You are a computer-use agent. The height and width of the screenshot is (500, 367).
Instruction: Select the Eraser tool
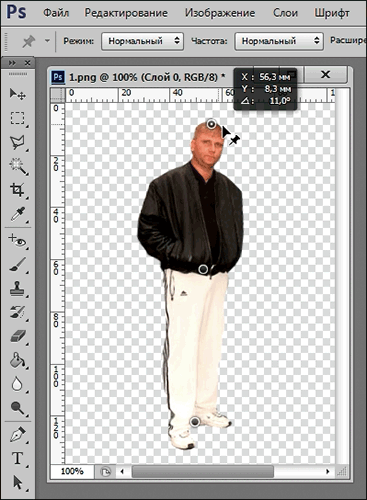17,336
